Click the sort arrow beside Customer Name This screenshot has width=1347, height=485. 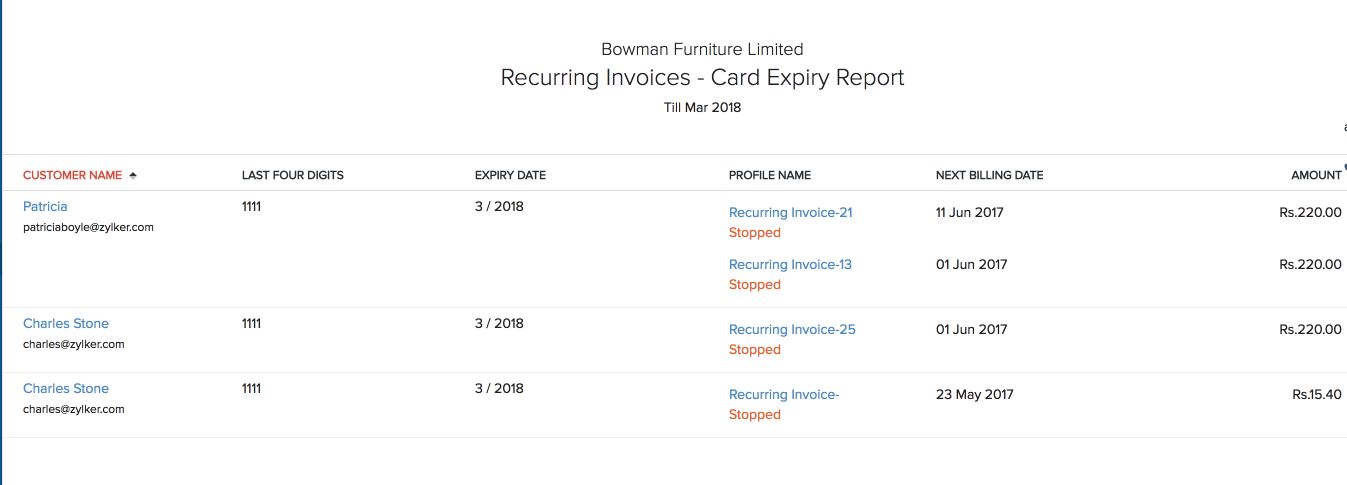pyautogui.click(x=133, y=175)
